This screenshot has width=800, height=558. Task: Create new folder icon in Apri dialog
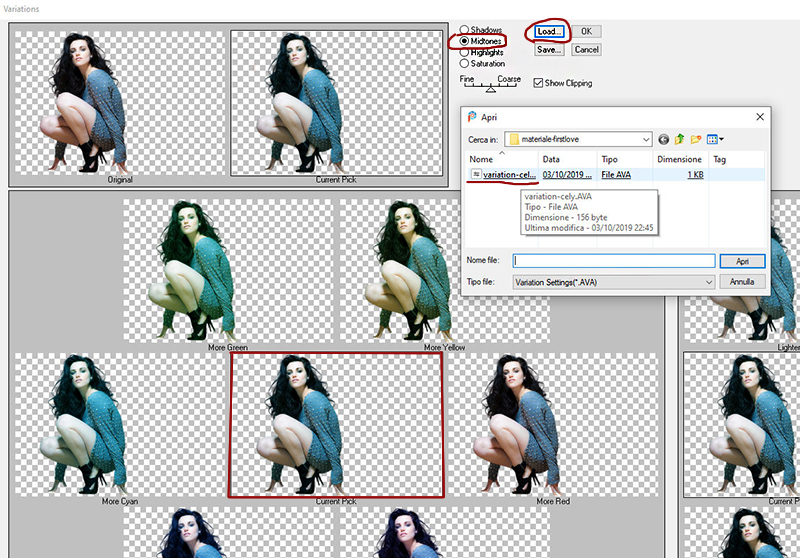(x=695, y=139)
